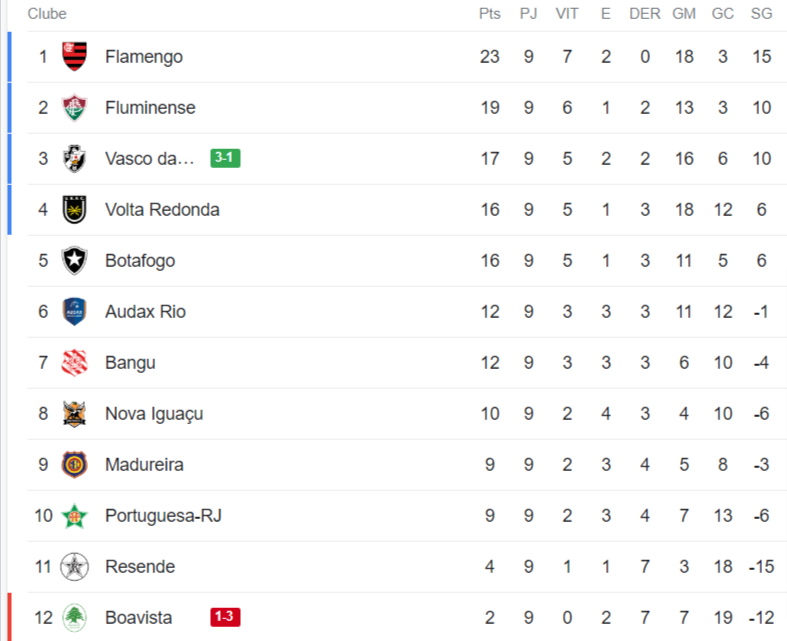Click the Vasco da Gama crest icon

point(75,159)
